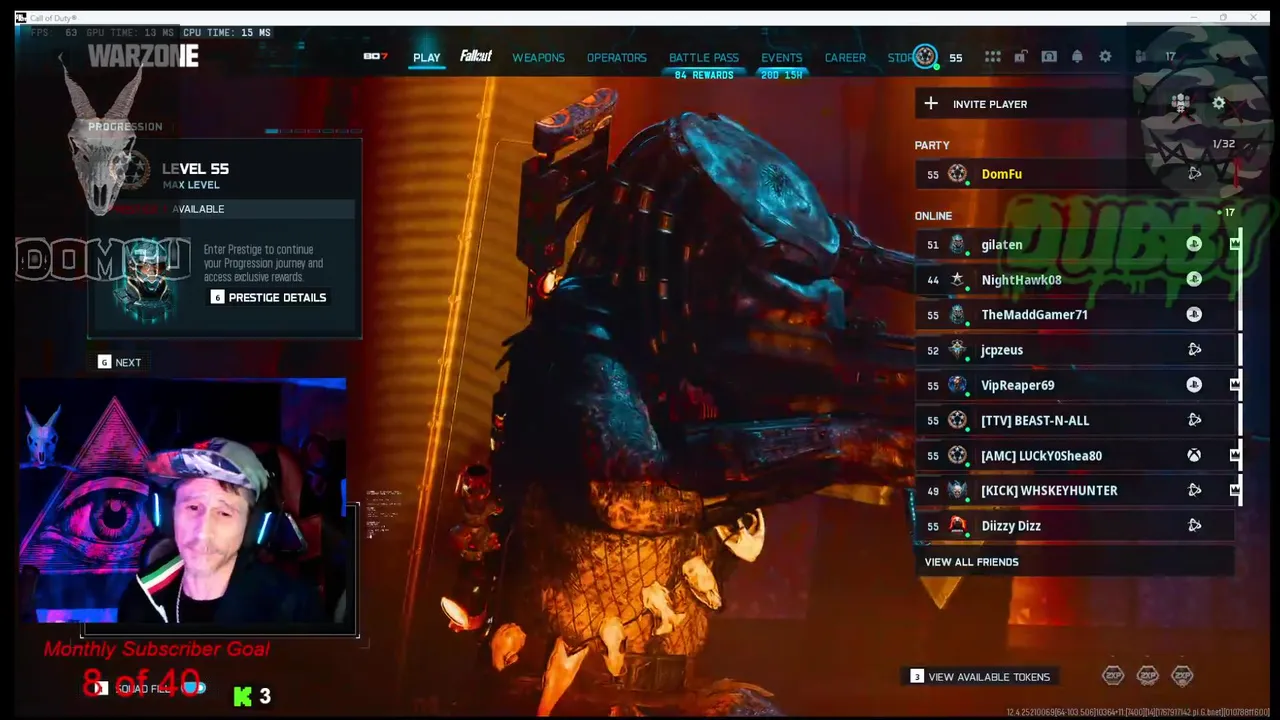Click WHSKEYHUNTER's Battle.net icon

click(1194, 491)
